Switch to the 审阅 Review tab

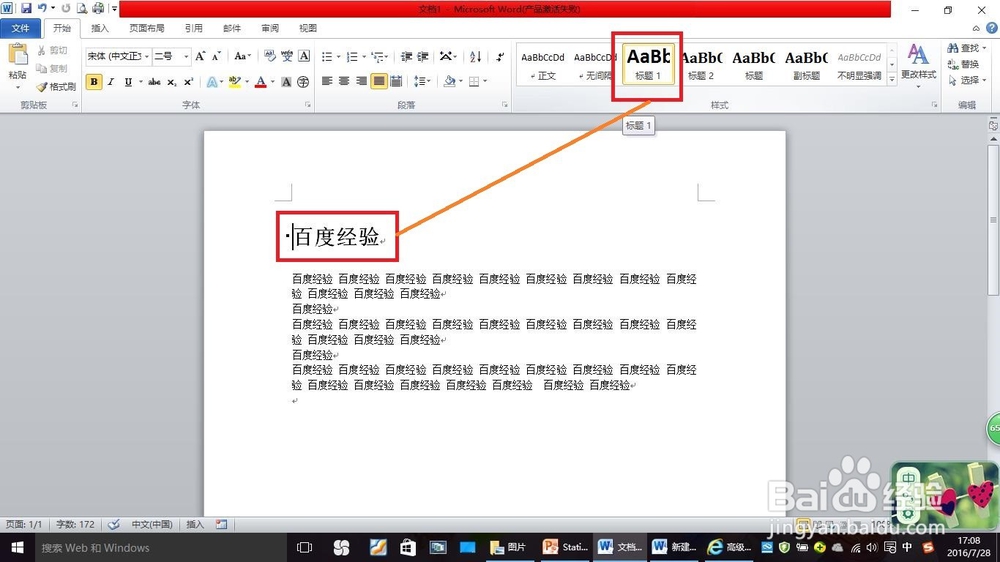270,28
